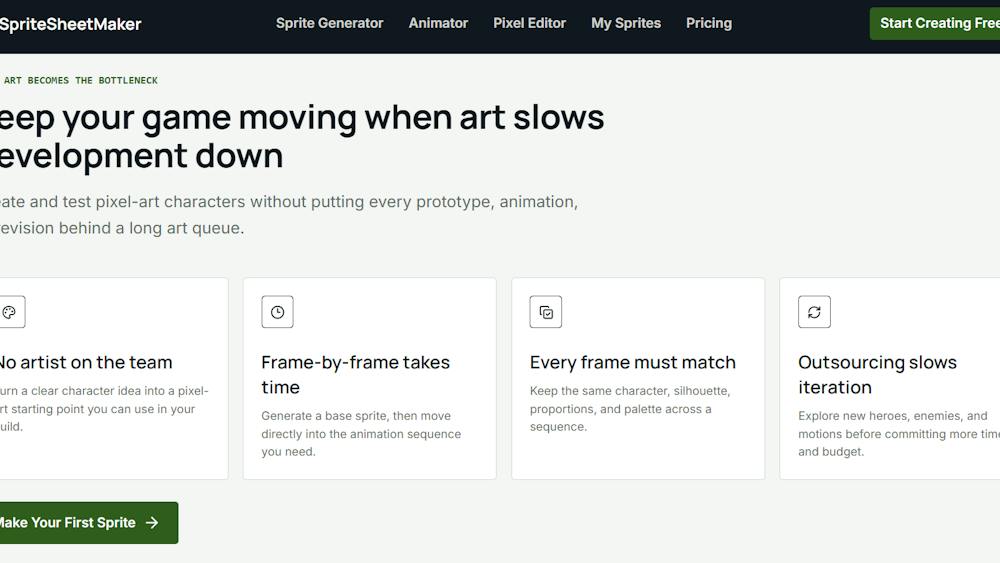This screenshot has width=1000, height=563.
Task: Click the Art Becomes the Bottleneck label
Action: tap(79, 80)
